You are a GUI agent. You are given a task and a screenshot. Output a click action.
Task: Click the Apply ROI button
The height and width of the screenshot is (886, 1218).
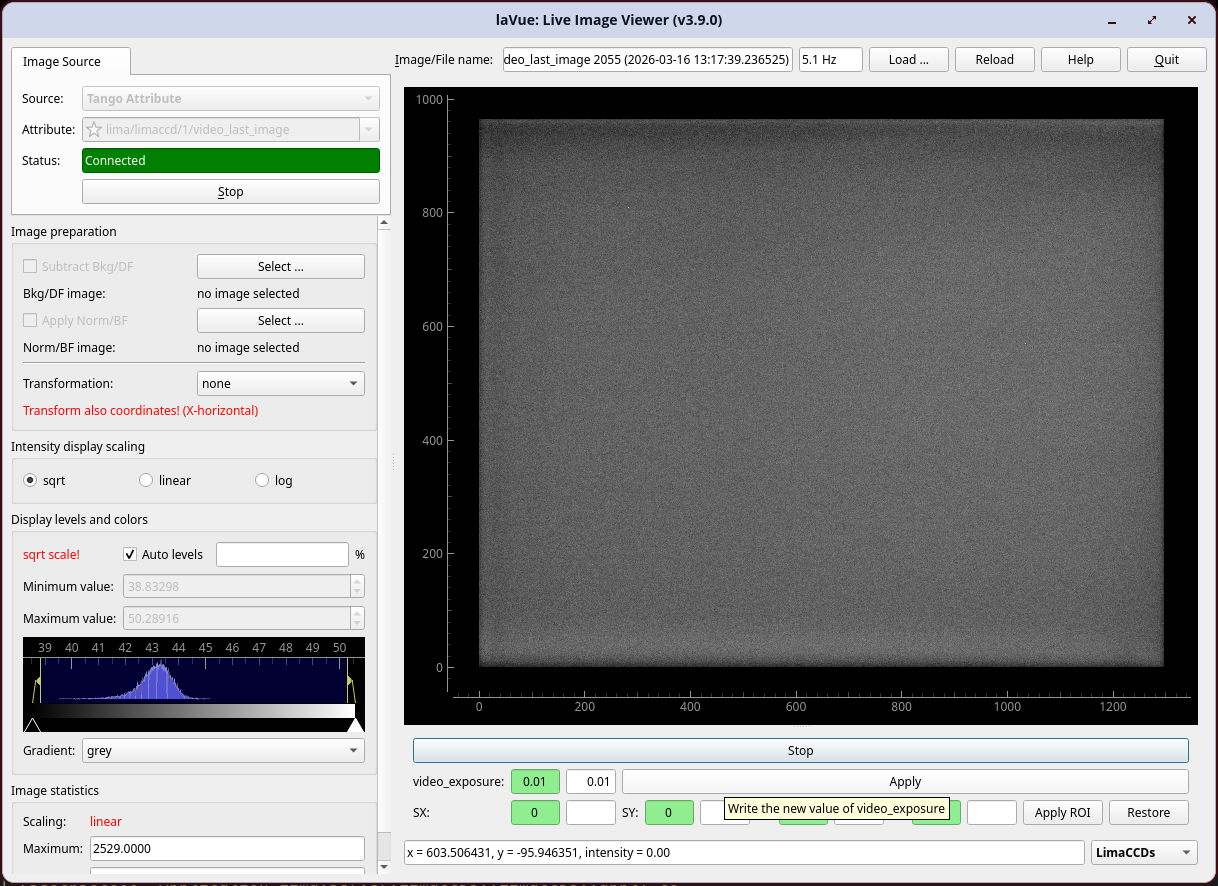1063,813
